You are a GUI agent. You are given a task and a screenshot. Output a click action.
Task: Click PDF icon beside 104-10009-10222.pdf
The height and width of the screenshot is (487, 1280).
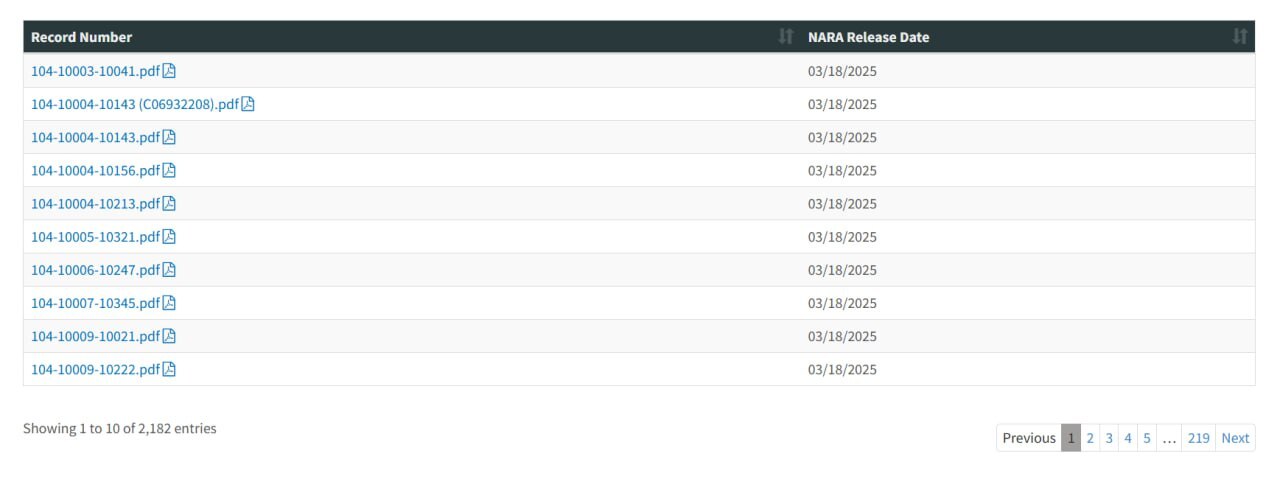(169, 369)
